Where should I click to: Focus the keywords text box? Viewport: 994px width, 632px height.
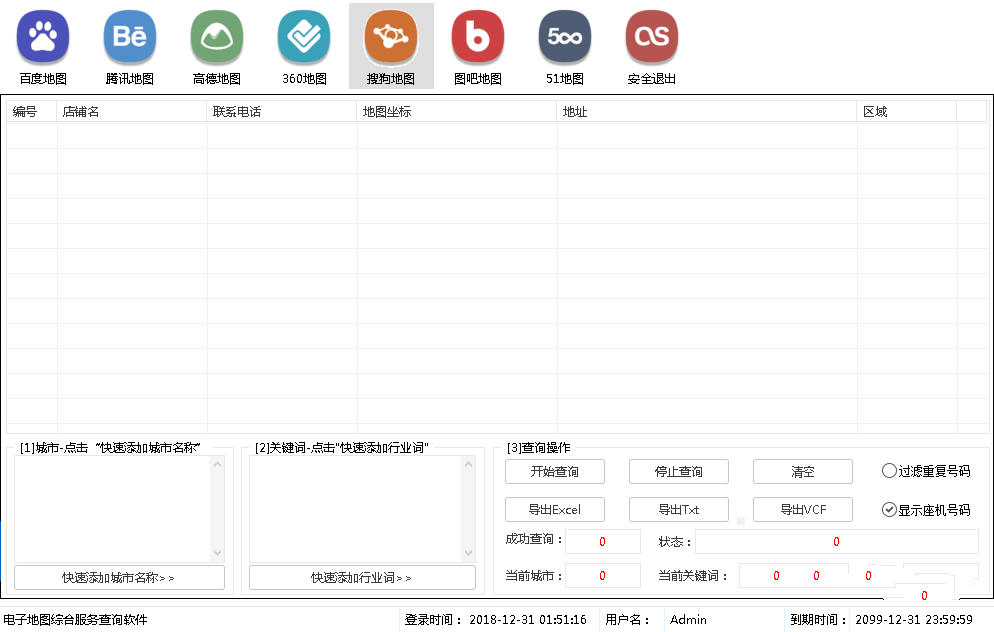[356, 509]
